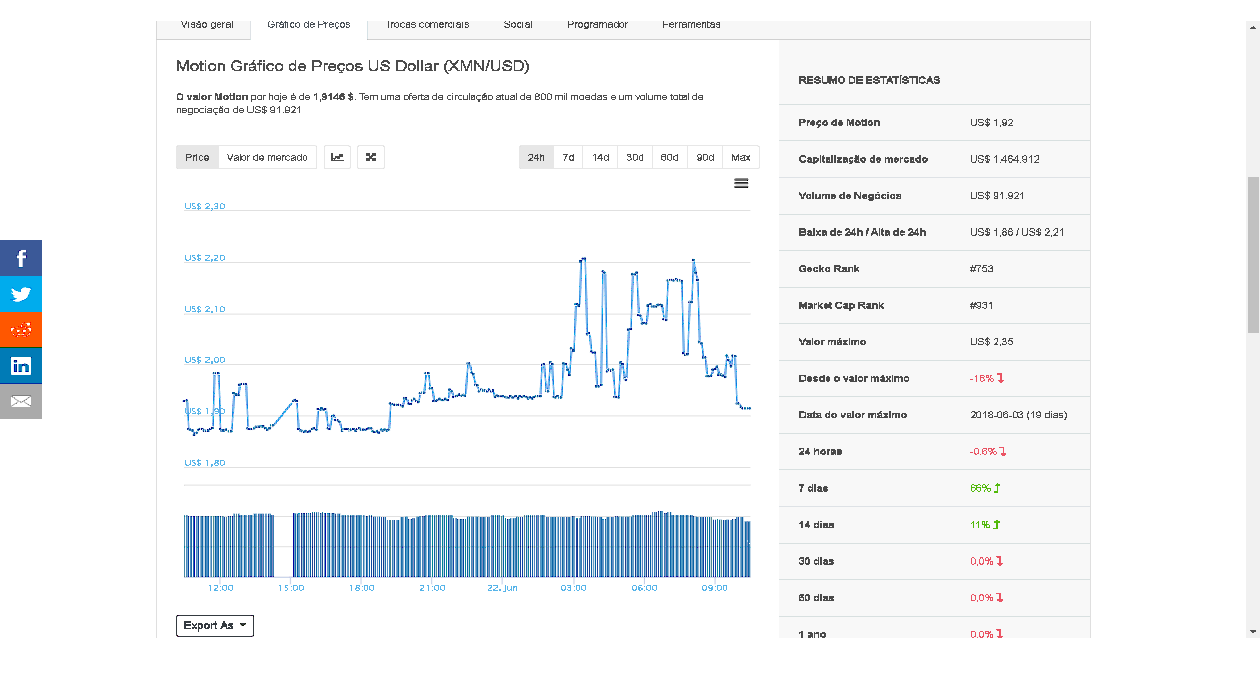Share page via email envelope icon
The width and height of the screenshot is (1260, 687).
[21, 402]
